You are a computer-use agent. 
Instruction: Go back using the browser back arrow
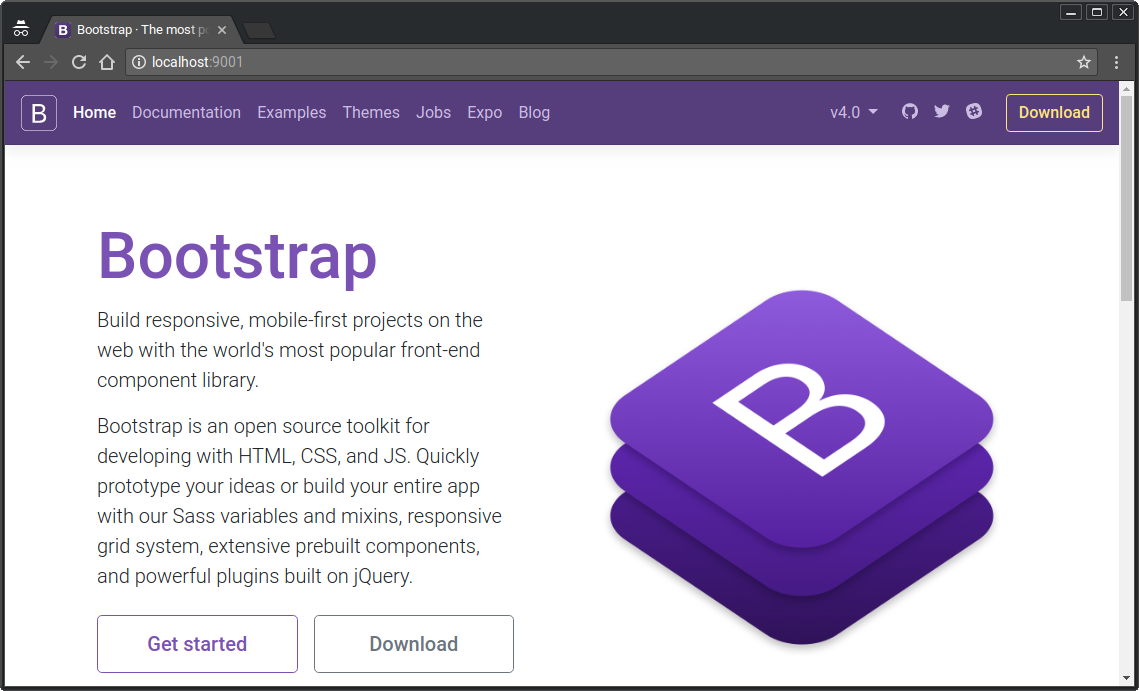click(22, 61)
